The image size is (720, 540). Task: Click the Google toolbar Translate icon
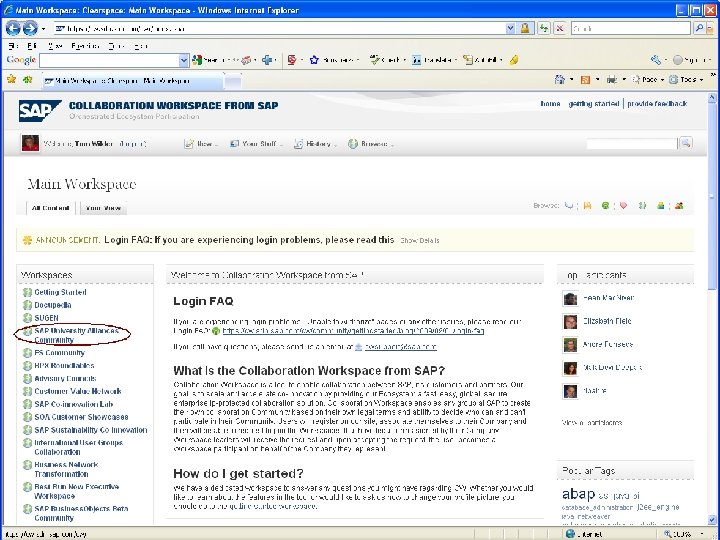pyautogui.click(x=416, y=60)
